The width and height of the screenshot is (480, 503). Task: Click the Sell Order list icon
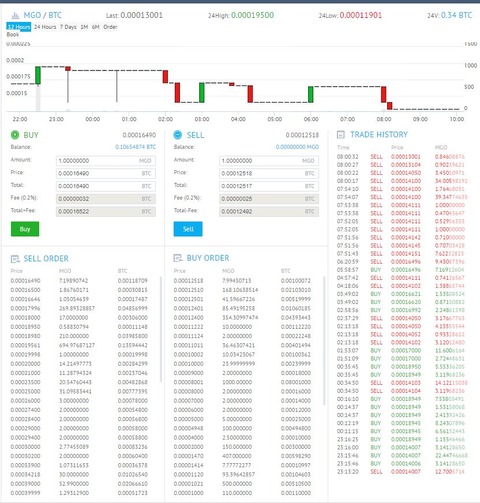(x=15, y=259)
